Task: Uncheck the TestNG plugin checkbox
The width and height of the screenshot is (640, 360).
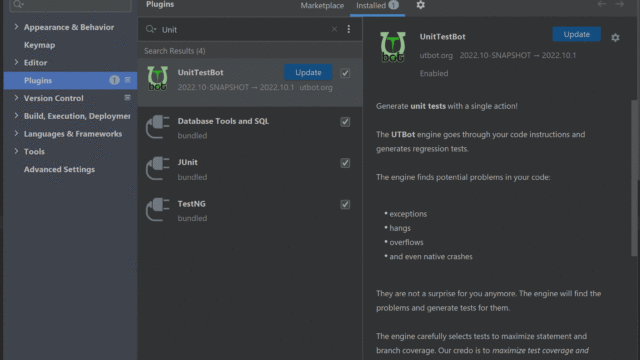Action: point(345,204)
